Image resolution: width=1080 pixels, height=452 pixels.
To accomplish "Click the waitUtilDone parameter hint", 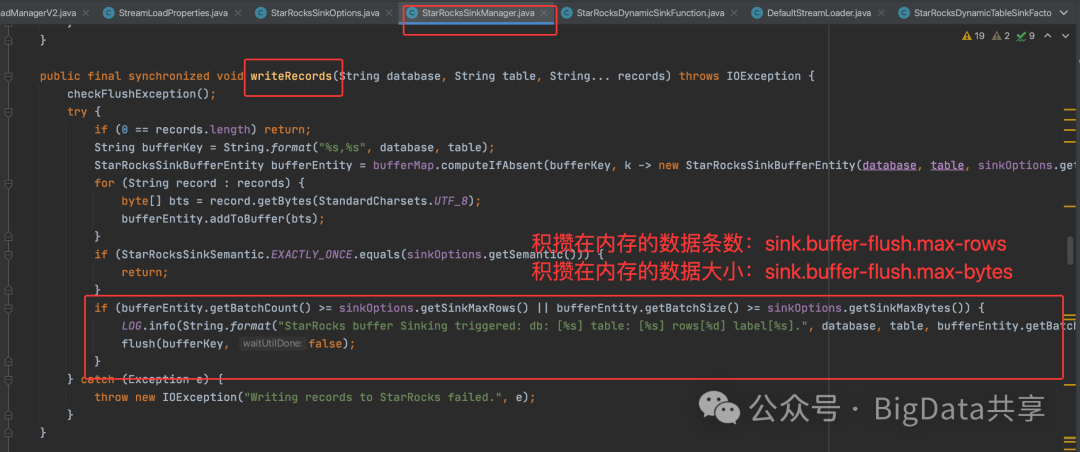I will [x=271, y=344].
